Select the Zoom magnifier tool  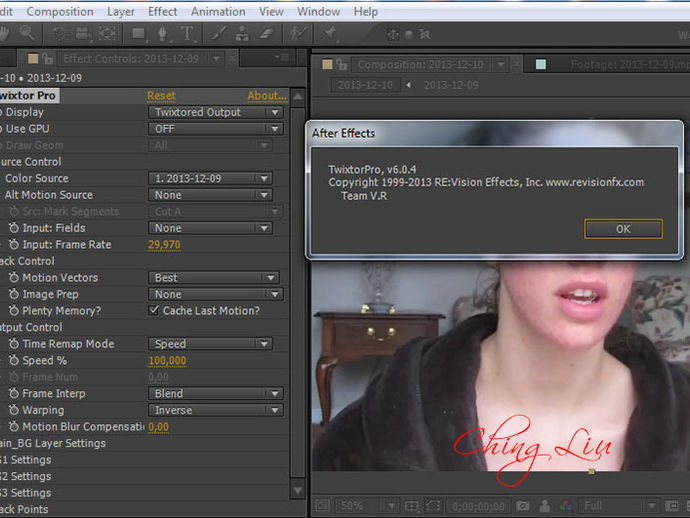pyautogui.click(x=26, y=33)
